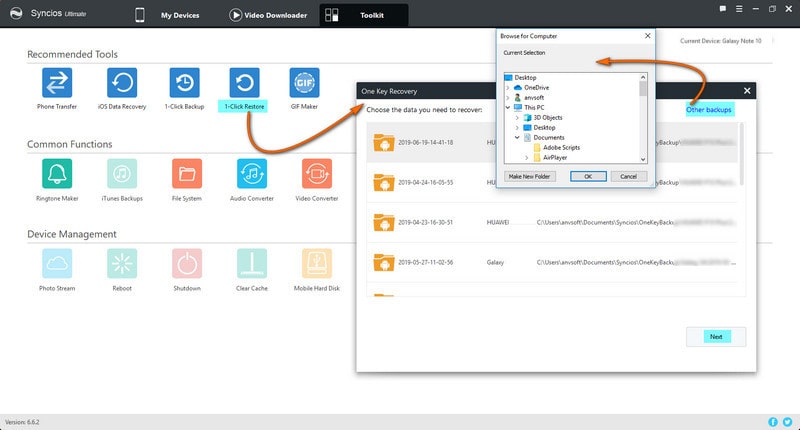The height and width of the screenshot is (430, 800).
Task: Expand the OneDrive tree node
Action: (508, 88)
